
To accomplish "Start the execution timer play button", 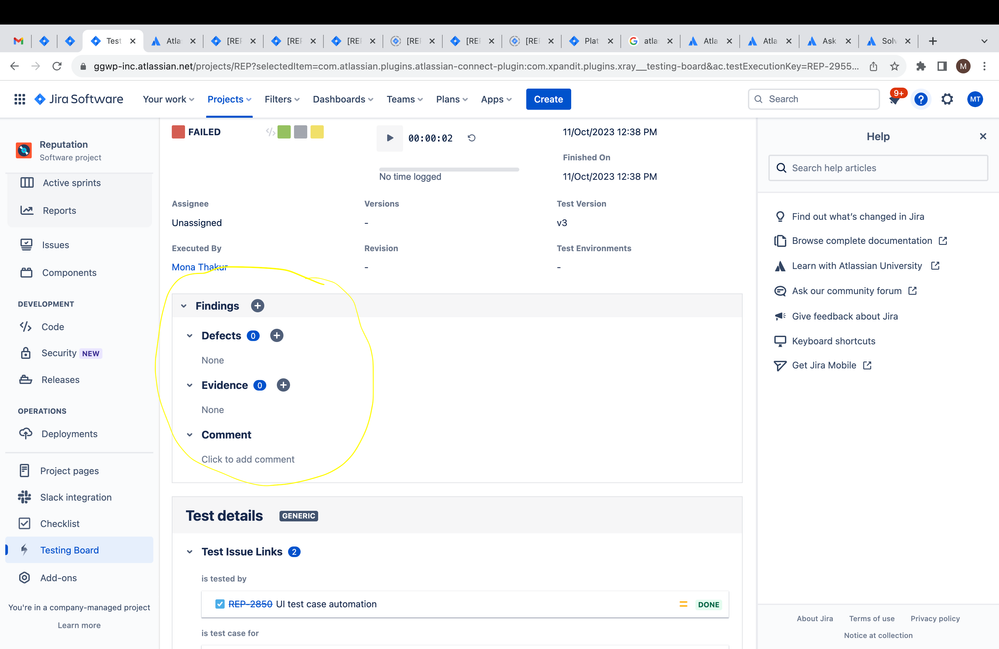I will [390, 138].
